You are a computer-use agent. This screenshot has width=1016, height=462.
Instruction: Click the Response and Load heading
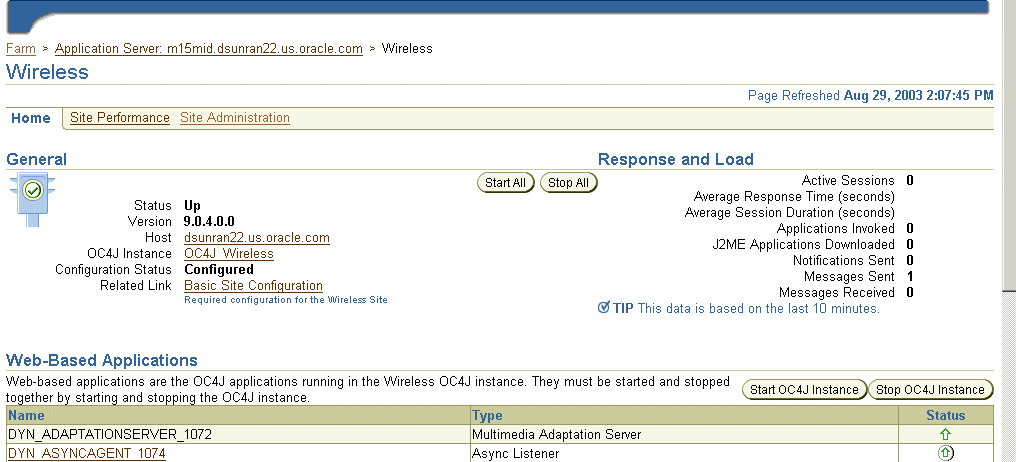coord(675,159)
